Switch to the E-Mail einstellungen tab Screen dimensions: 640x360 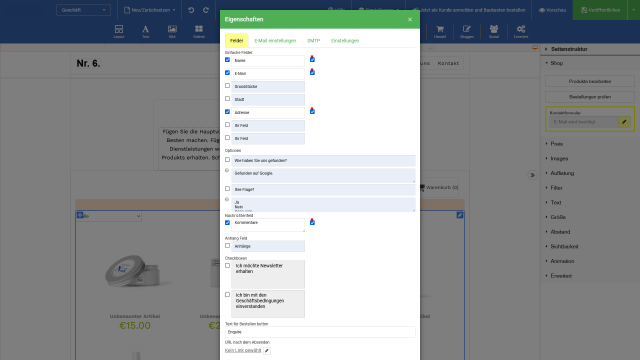click(x=275, y=41)
